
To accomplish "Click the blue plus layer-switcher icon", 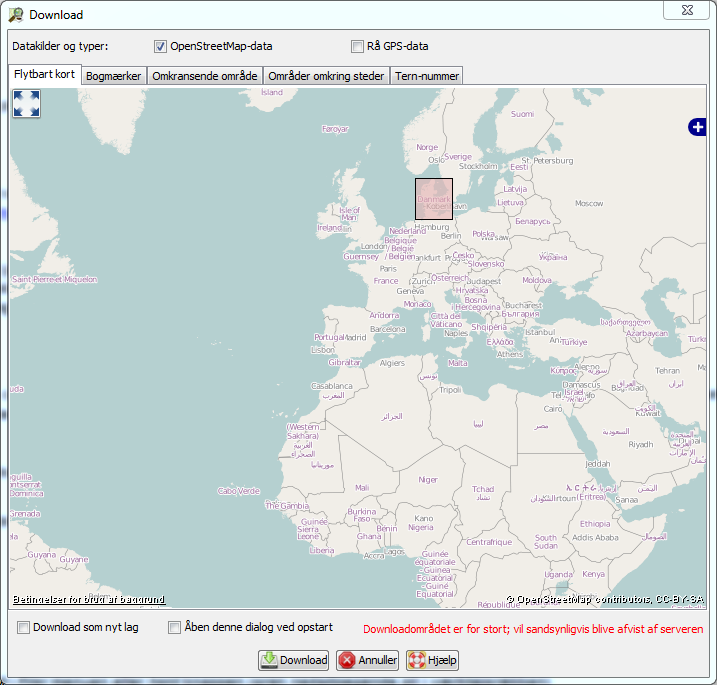I will coord(697,127).
